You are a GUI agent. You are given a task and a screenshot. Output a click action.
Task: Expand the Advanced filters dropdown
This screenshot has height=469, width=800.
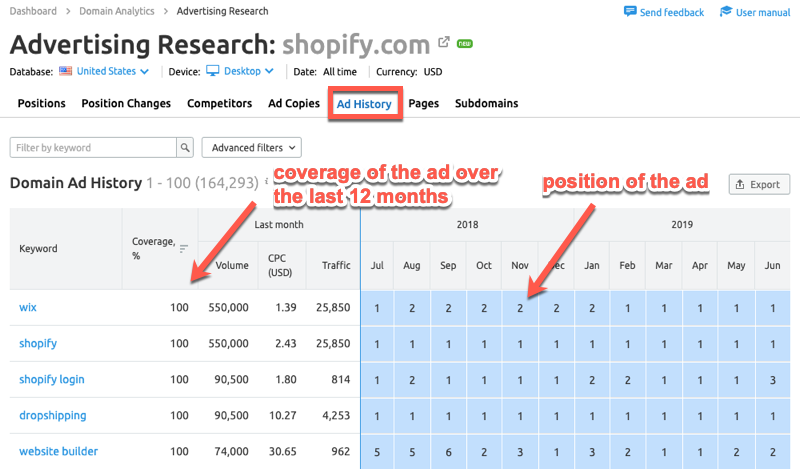tap(251, 148)
